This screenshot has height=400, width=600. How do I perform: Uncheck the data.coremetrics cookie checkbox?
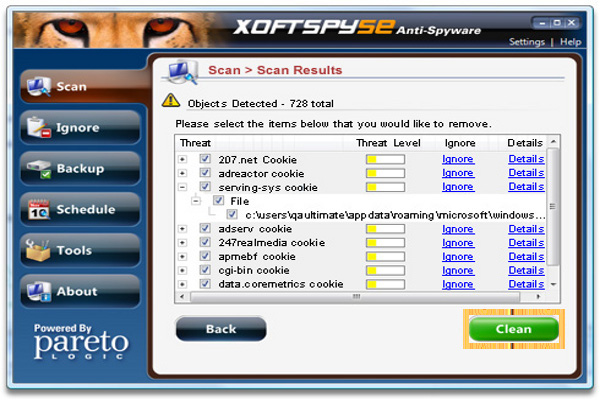[x=205, y=284]
